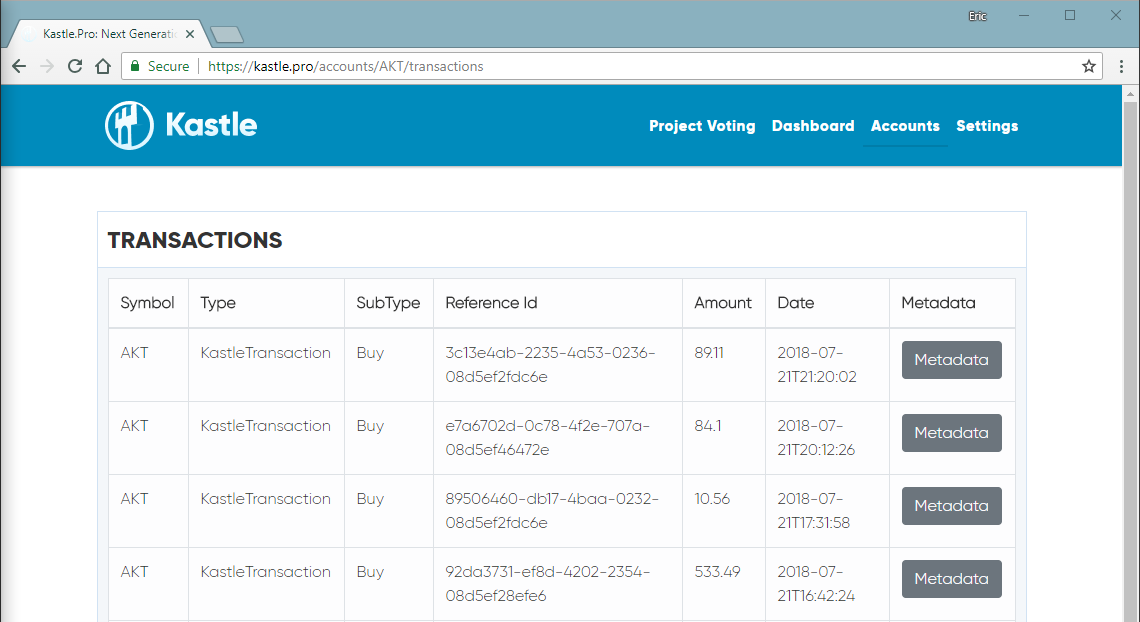The width and height of the screenshot is (1140, 622).
Task: Click the TRANSACTIONS heading
Action: [x=195, y=241]
